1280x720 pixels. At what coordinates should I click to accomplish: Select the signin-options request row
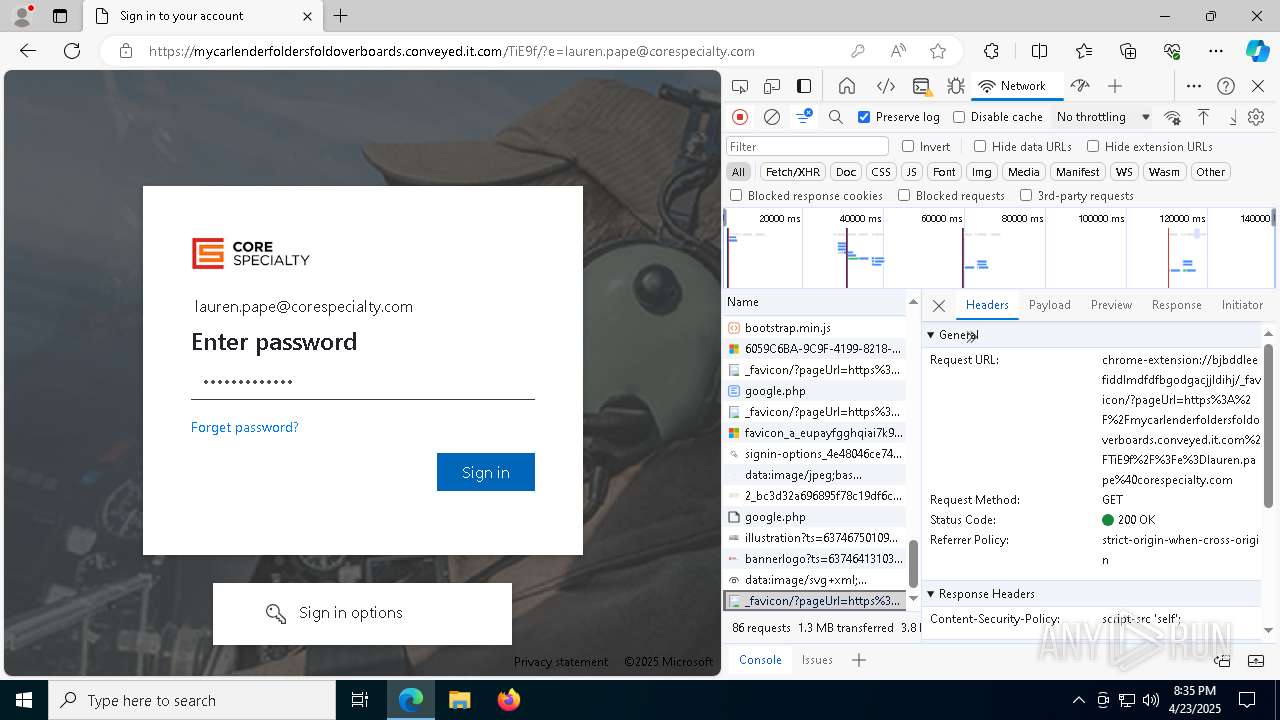tap(815, 454)
